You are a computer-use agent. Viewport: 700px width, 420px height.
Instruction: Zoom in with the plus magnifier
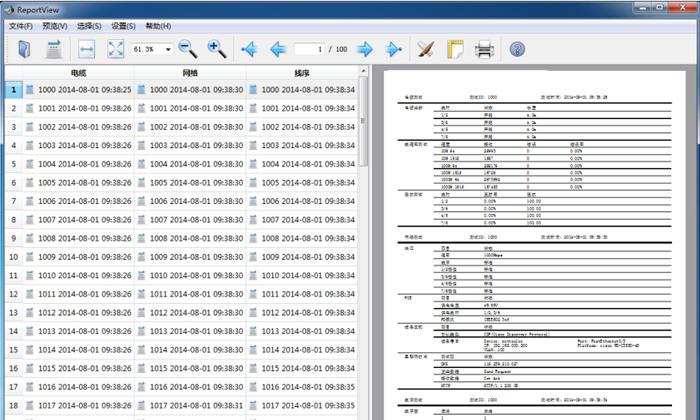click(x=217, y=49)
